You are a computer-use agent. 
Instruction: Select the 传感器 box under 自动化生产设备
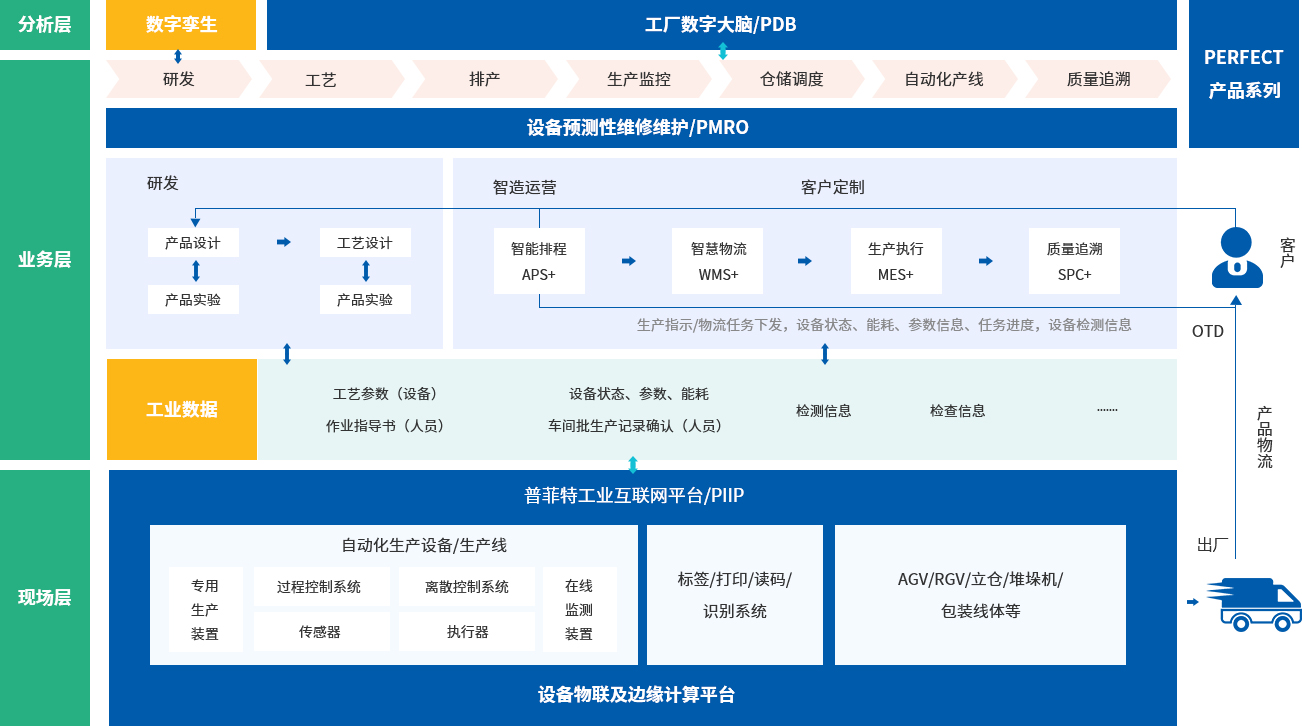tap(321, 631)
